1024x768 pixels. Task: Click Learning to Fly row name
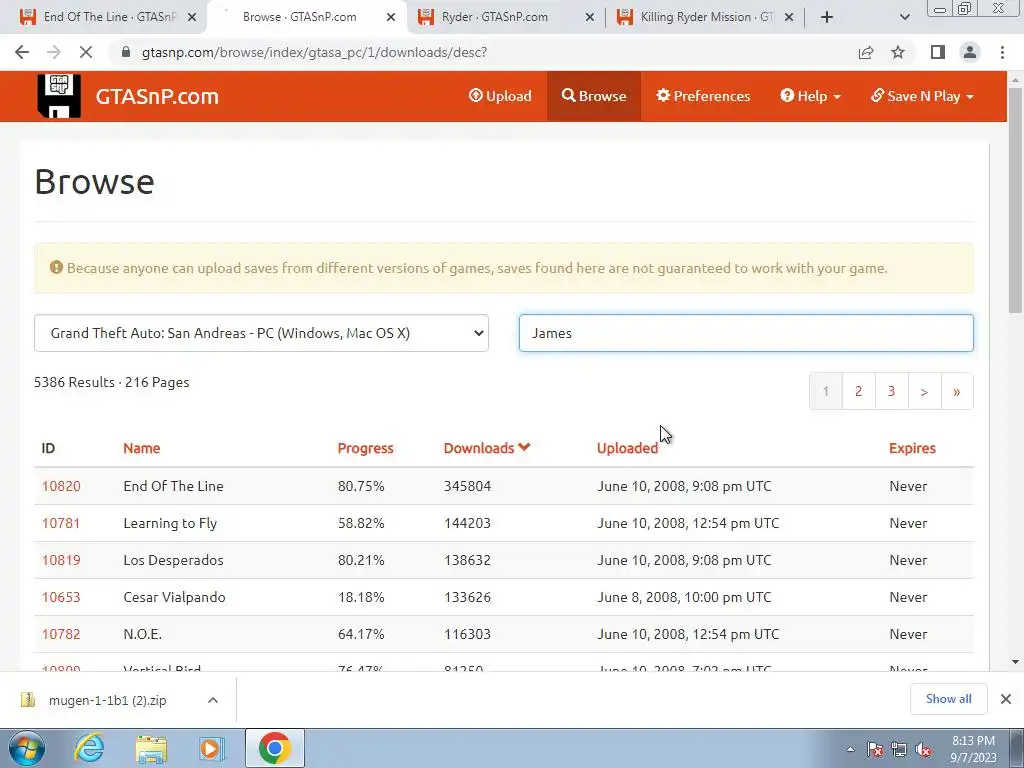(170, 523)
